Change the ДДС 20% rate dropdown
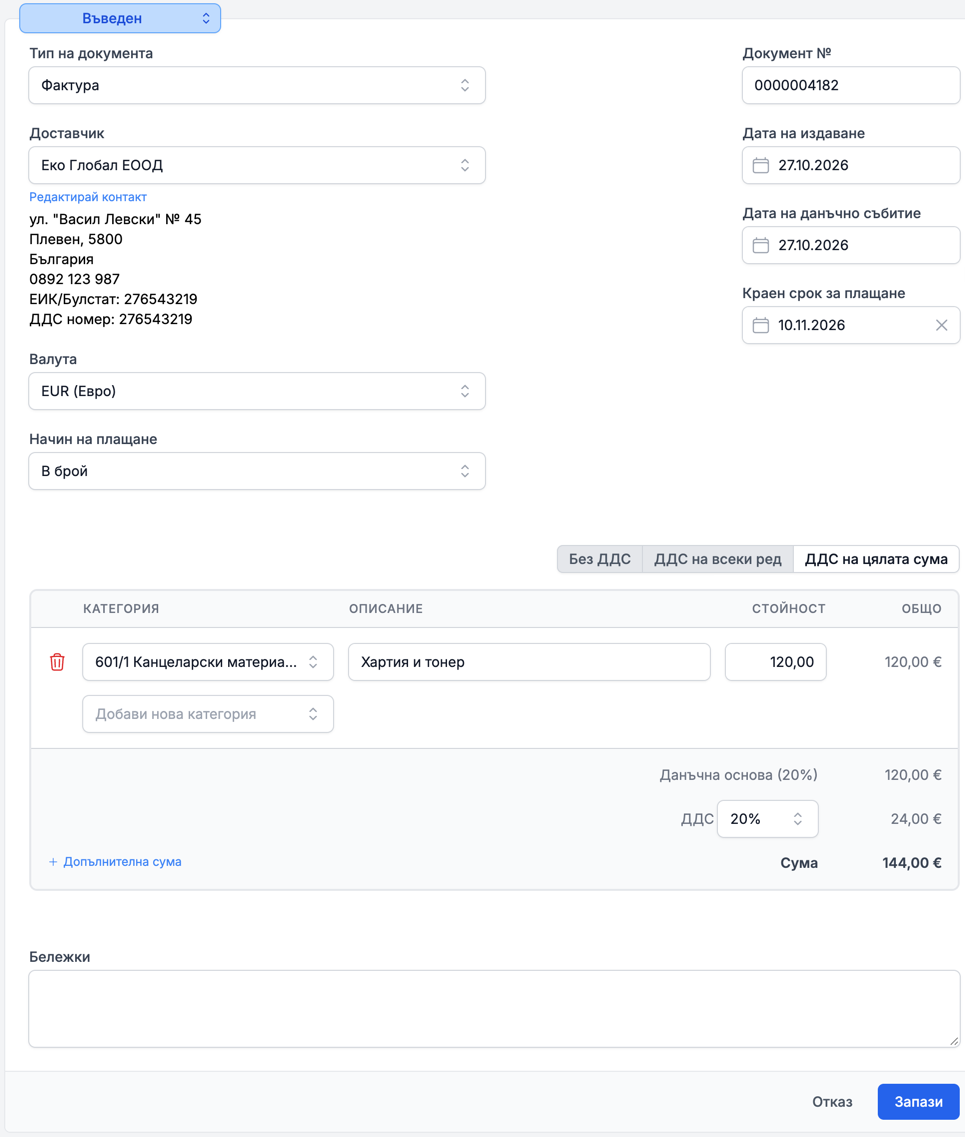The image size is (965, 1137). [768, 819]
